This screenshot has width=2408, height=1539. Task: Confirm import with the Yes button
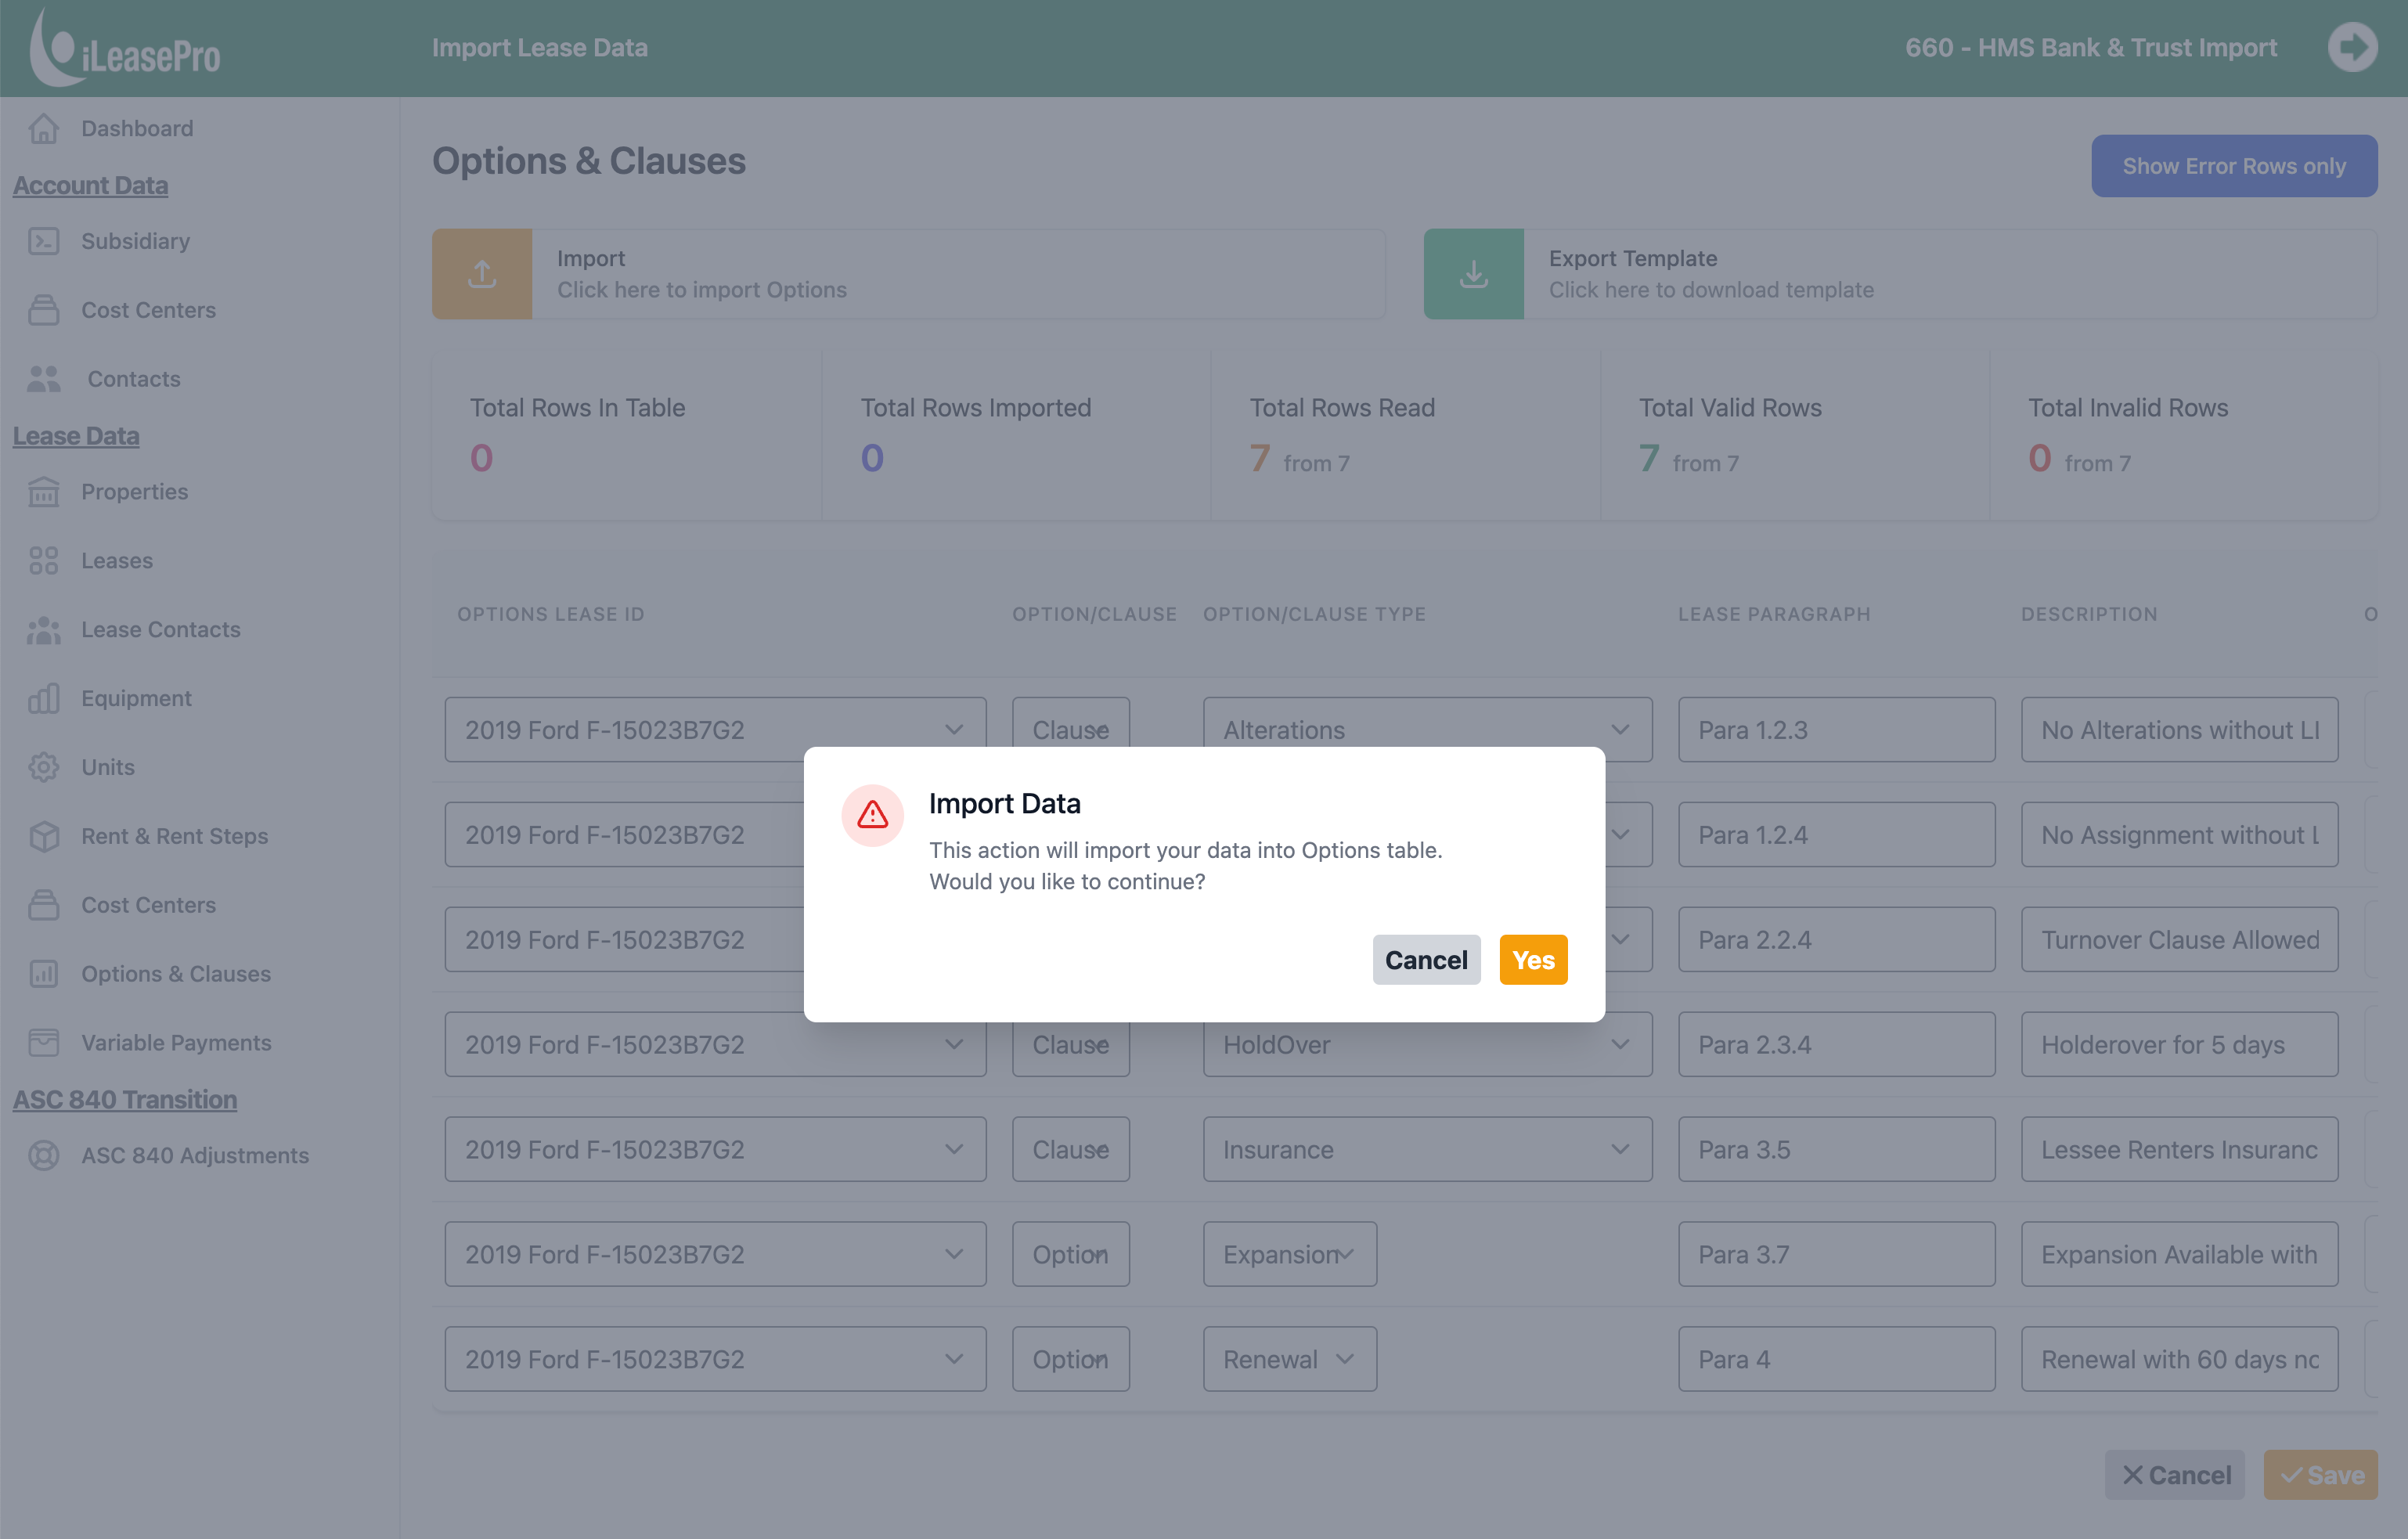(1532, 960)
